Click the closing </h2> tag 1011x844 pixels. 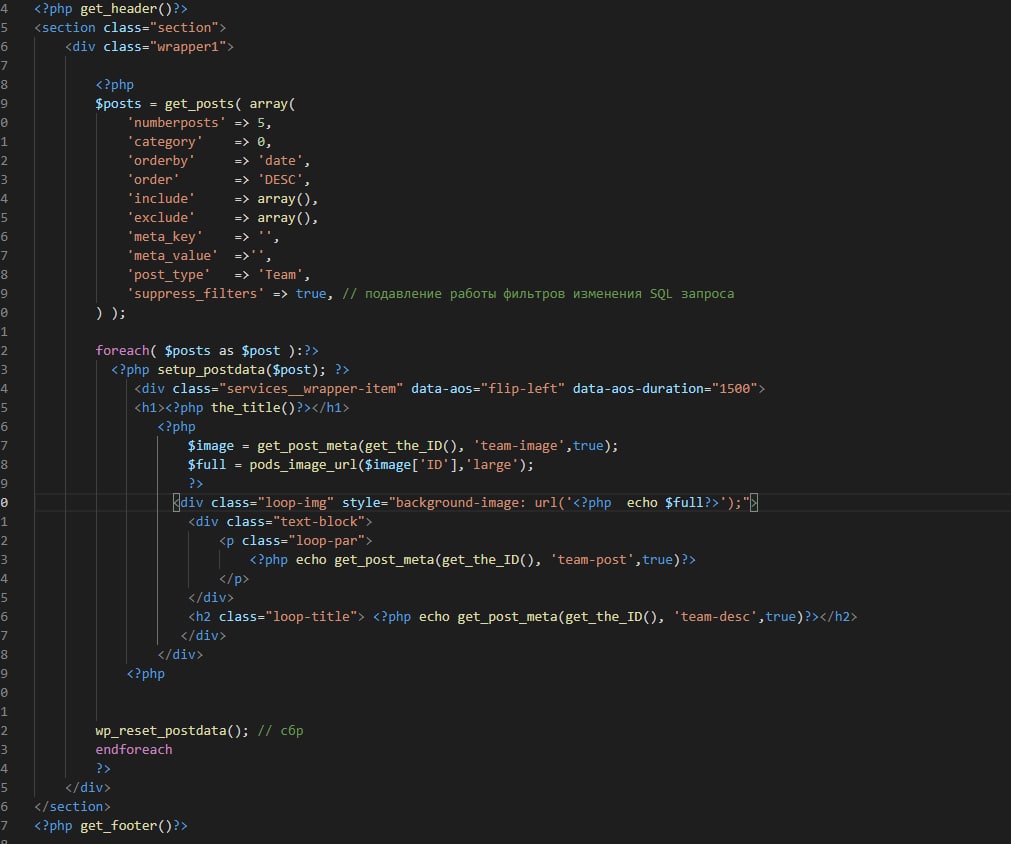tap(838, 617)
